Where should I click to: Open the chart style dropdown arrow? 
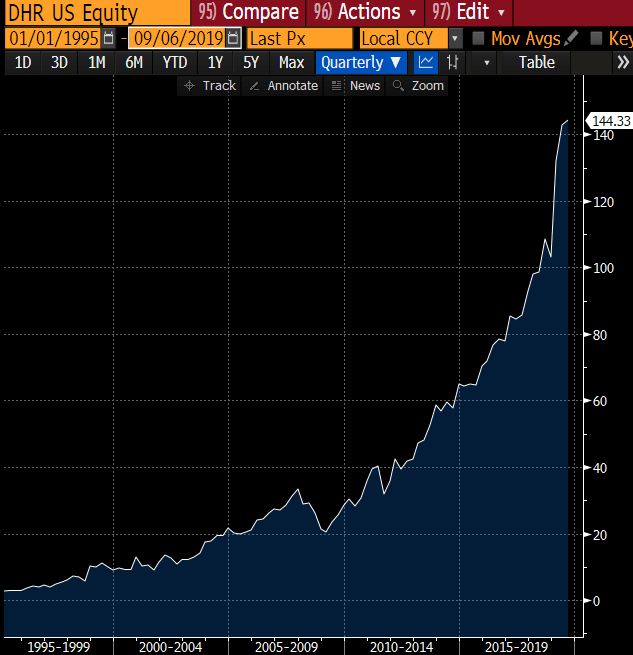click(486, 62)
